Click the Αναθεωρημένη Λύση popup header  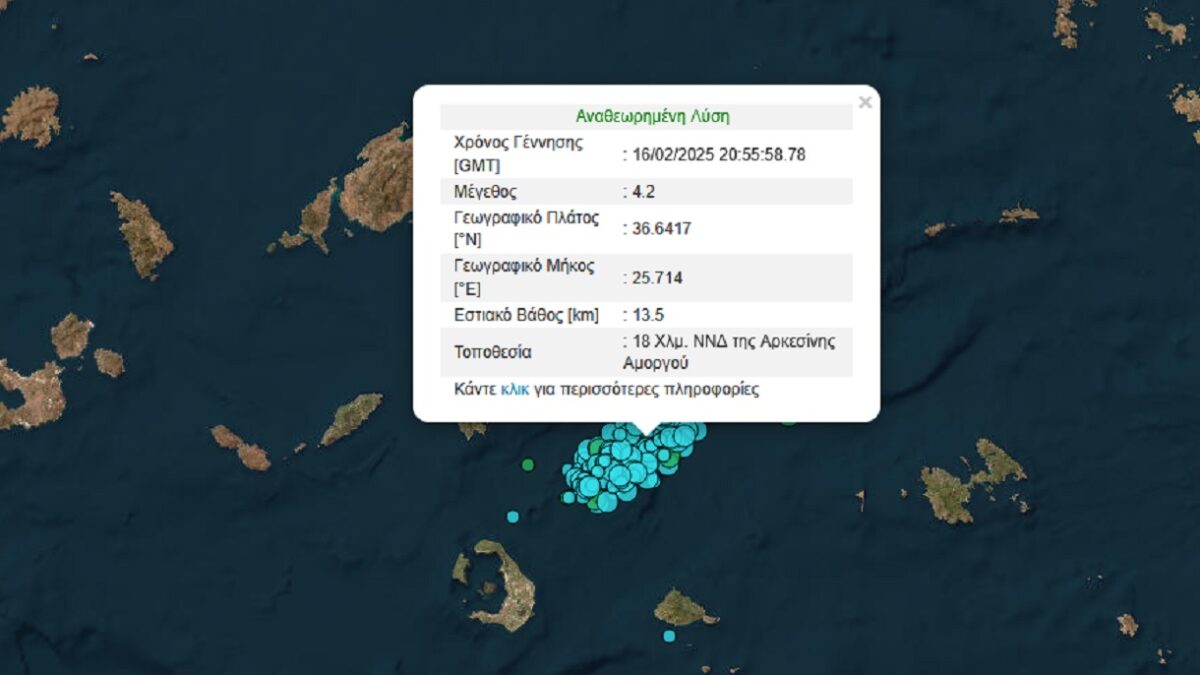(652, 116)
